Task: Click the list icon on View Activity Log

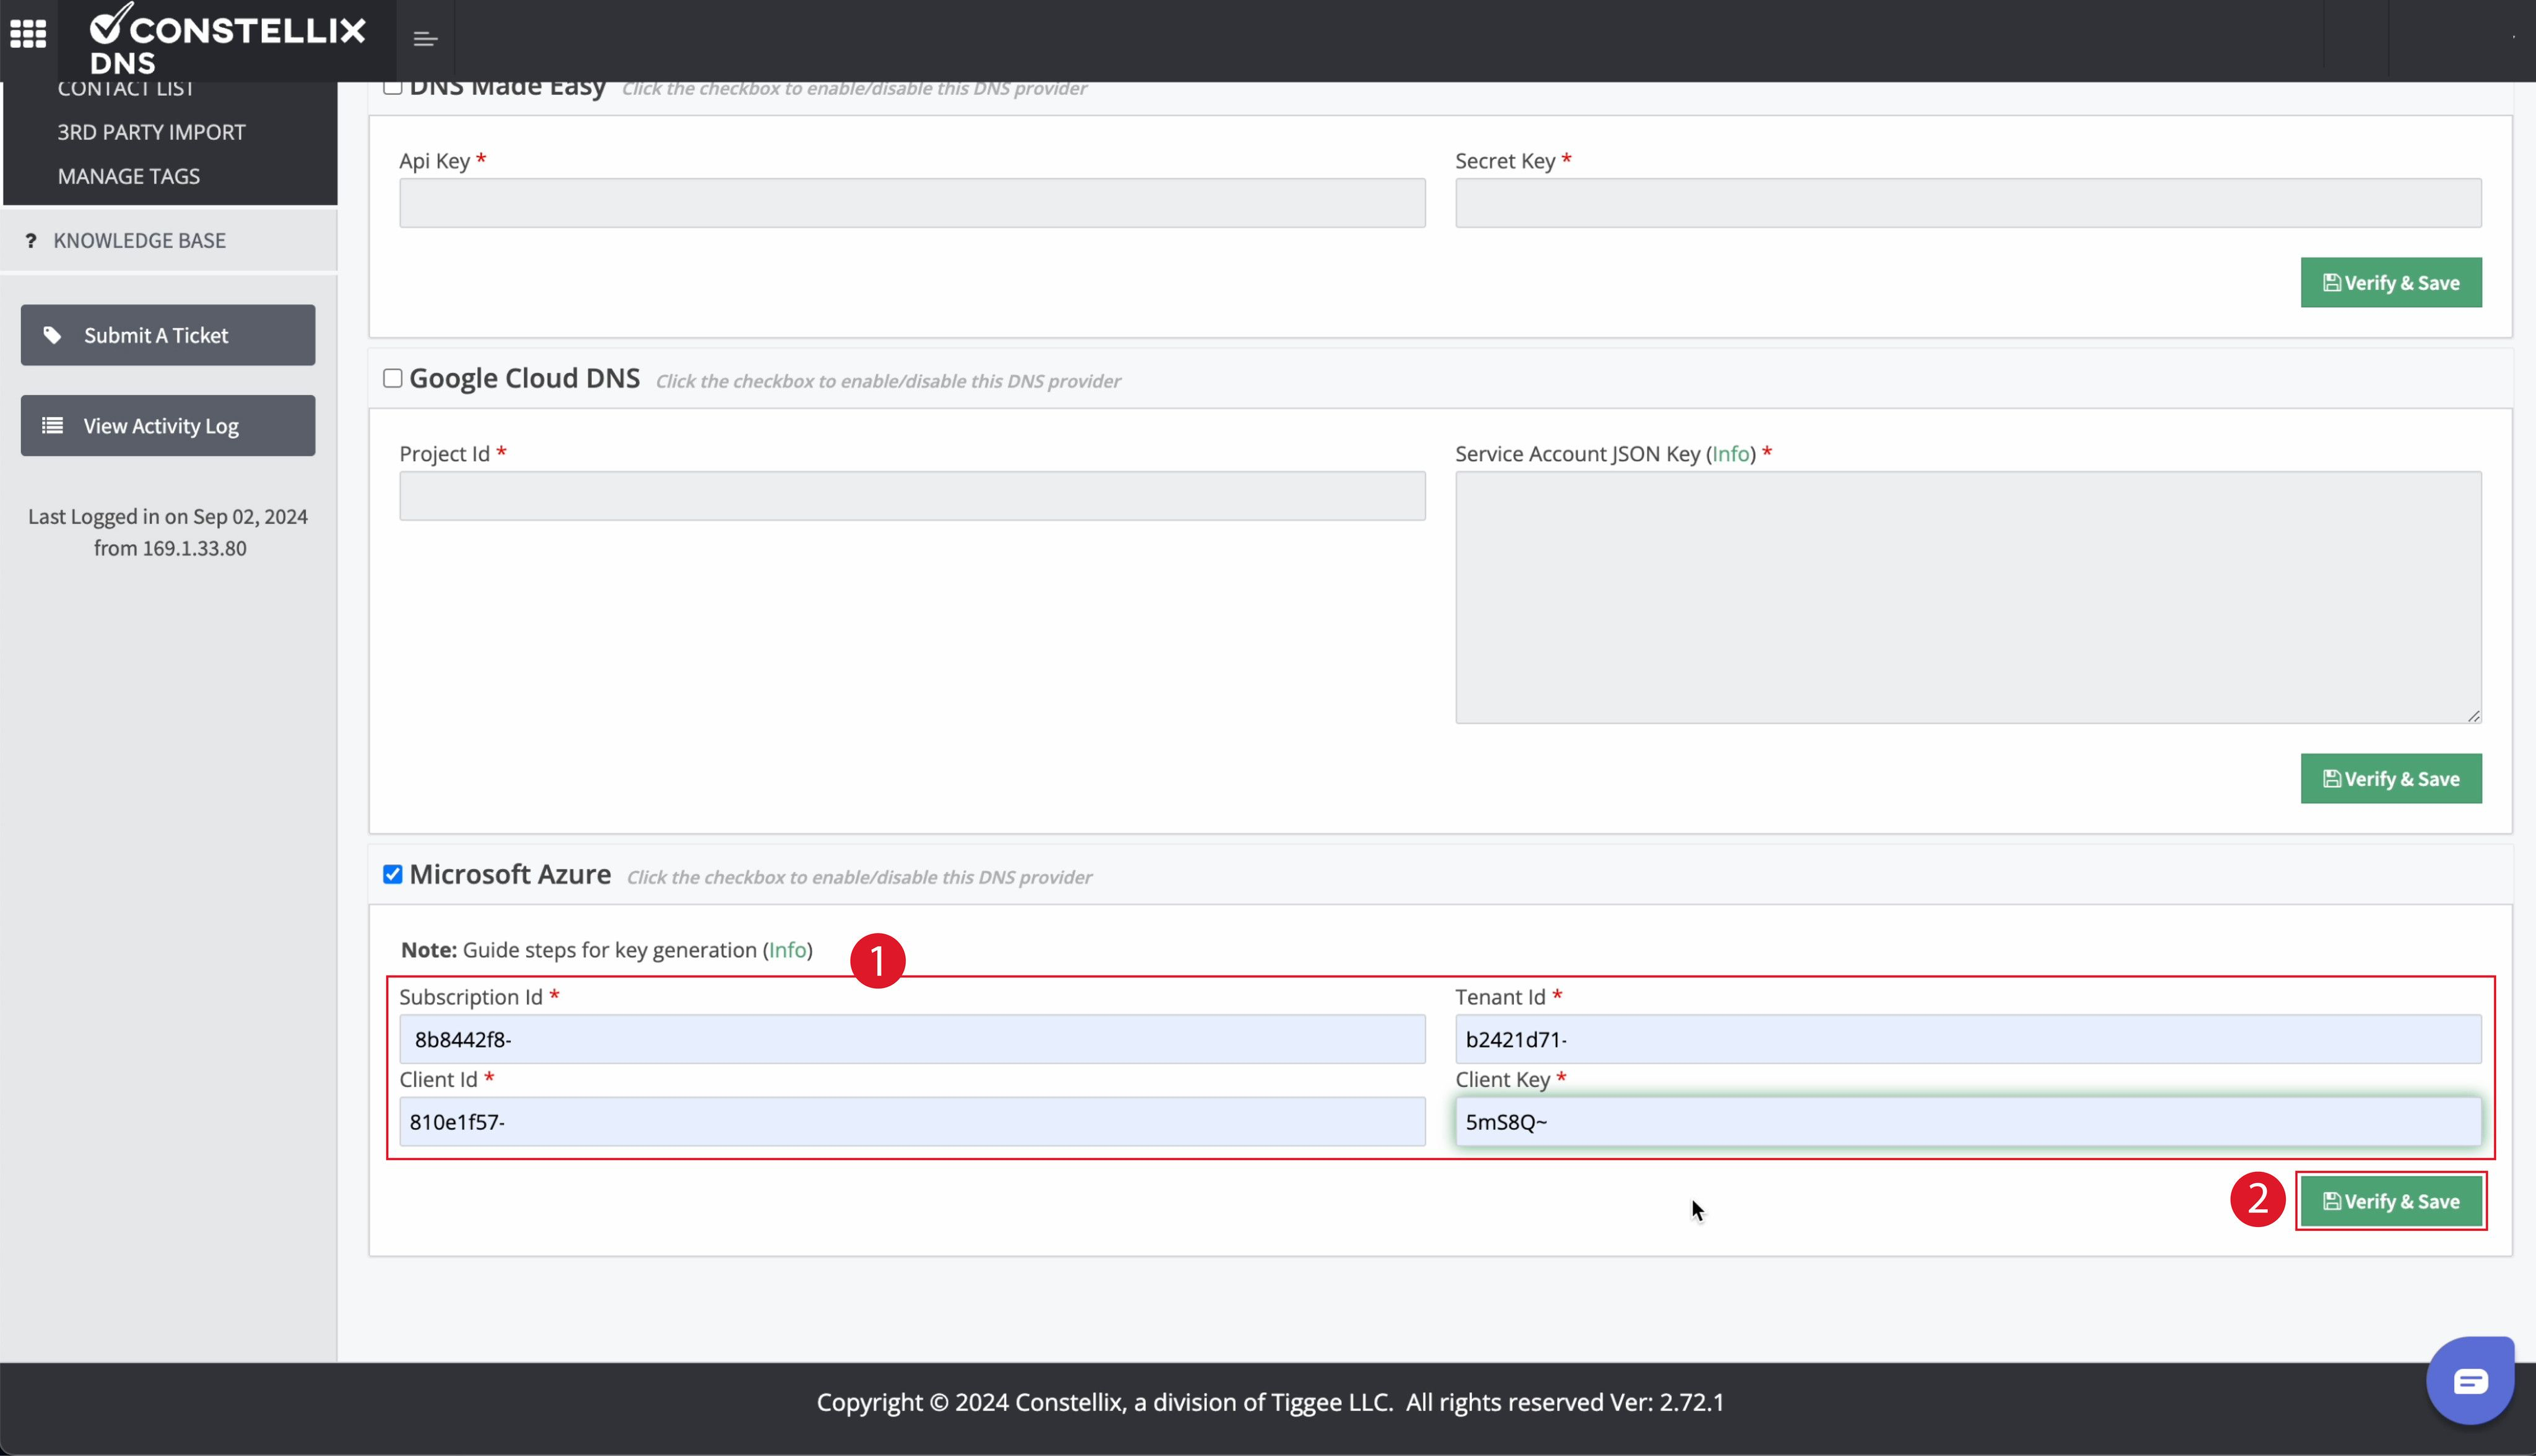Action: [52, 426]
